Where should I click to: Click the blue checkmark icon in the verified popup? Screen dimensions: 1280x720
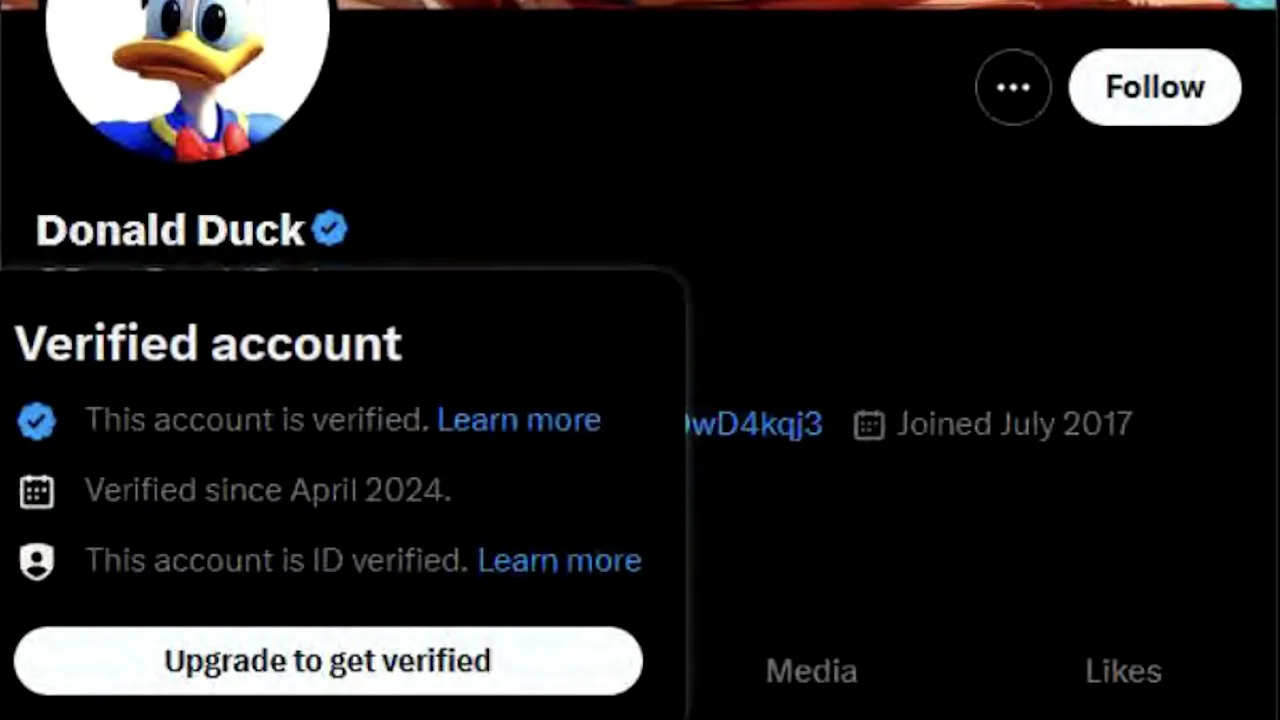pyautogui.click(x=37, y=421)
